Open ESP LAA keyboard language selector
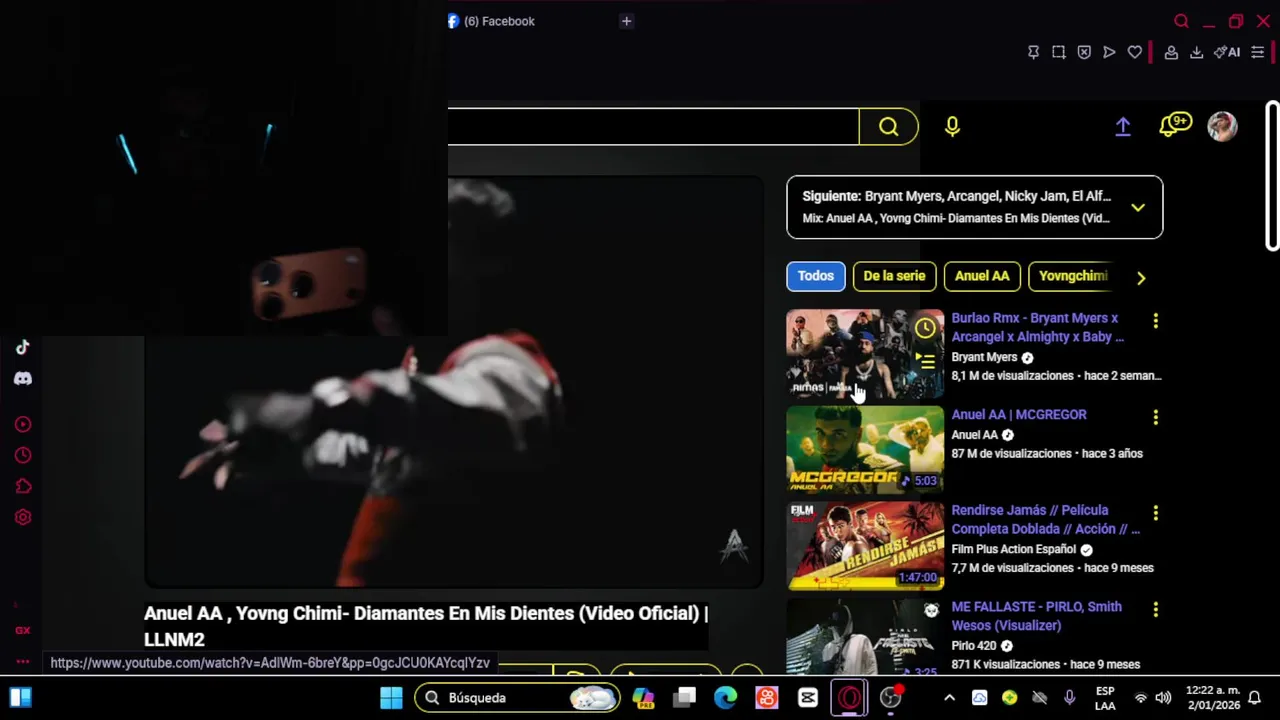 [x=1105, y=698]
